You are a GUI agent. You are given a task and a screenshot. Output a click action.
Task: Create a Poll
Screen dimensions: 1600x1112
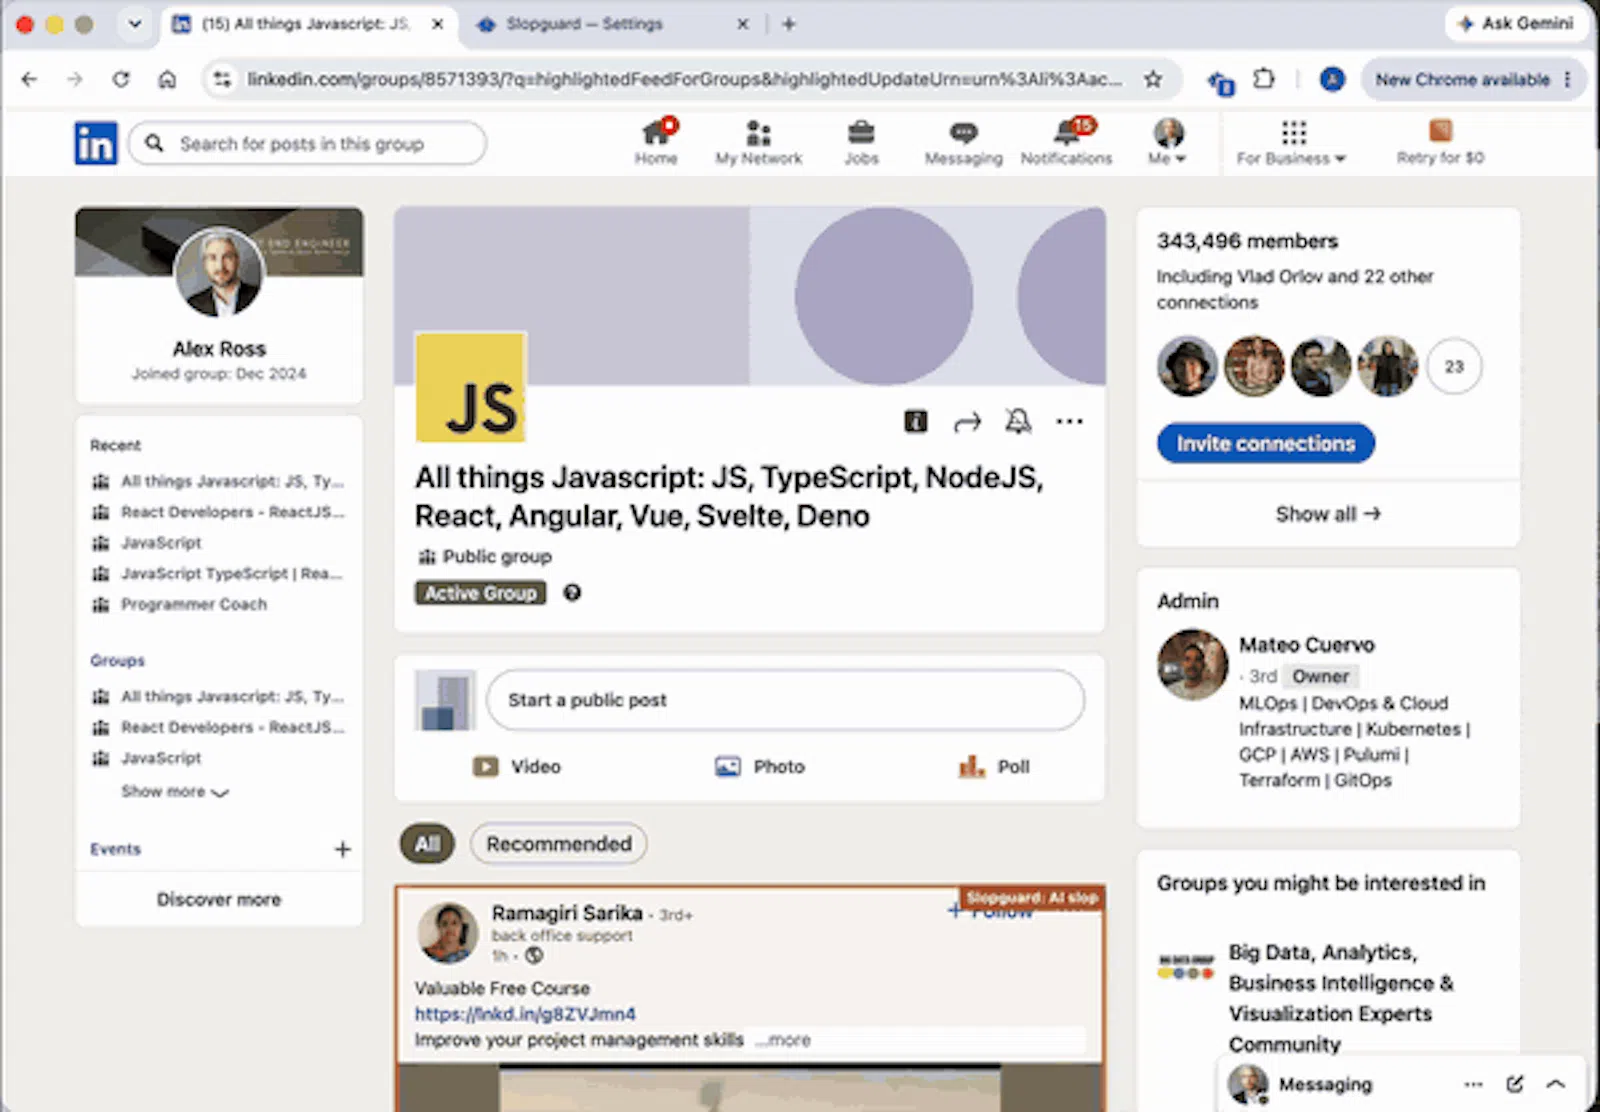point(994,767)
